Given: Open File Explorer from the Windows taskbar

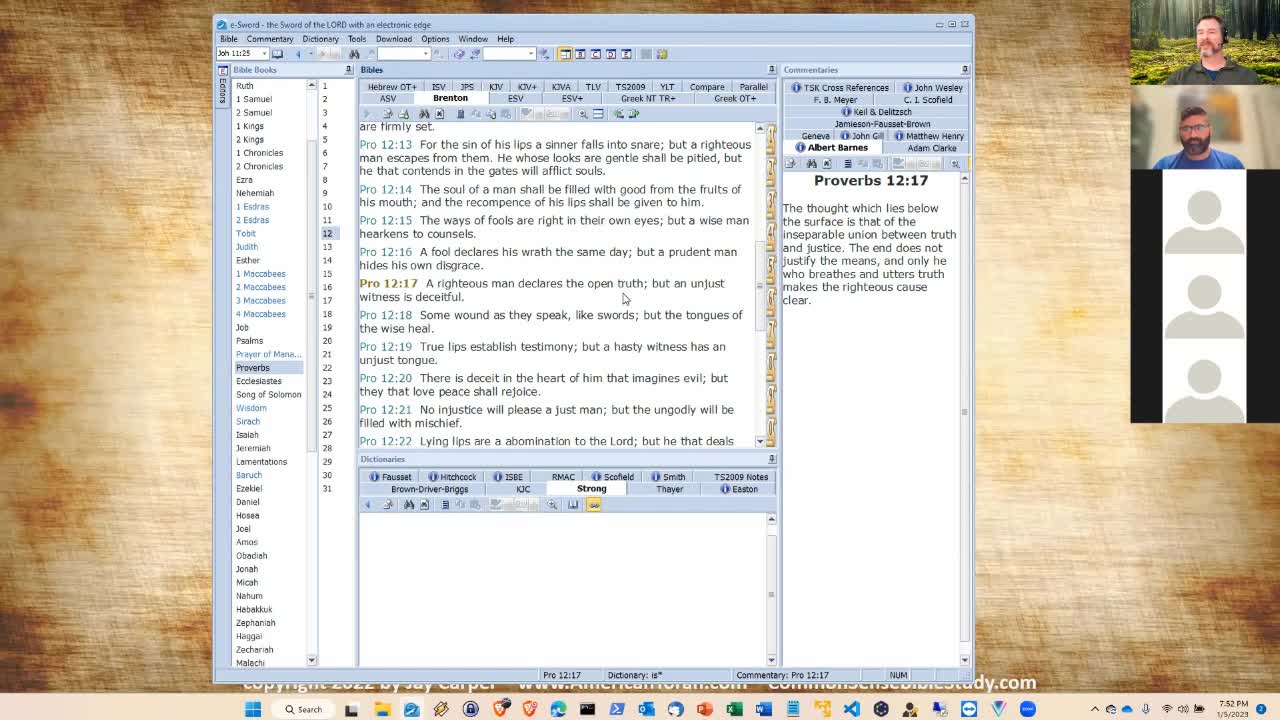Looking at the screenshot, I should coord(382,709).
